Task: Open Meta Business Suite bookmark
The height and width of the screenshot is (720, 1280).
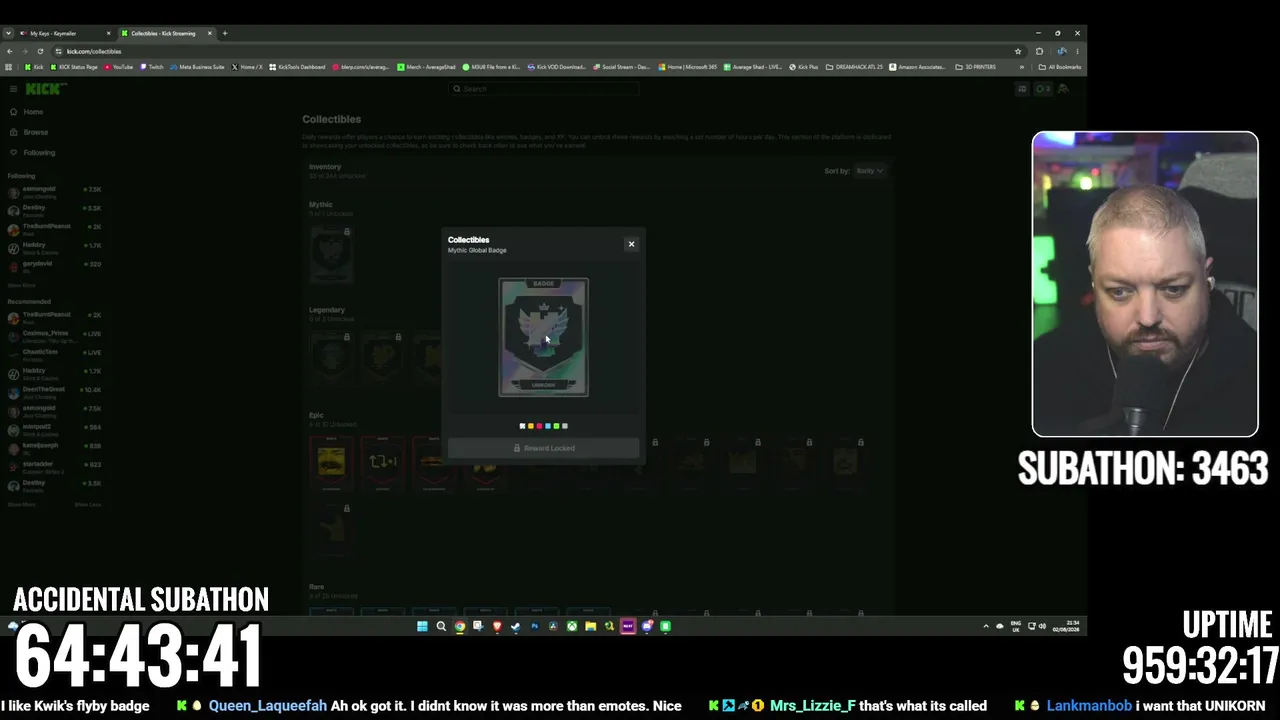Action: click(x=197, y=67)
